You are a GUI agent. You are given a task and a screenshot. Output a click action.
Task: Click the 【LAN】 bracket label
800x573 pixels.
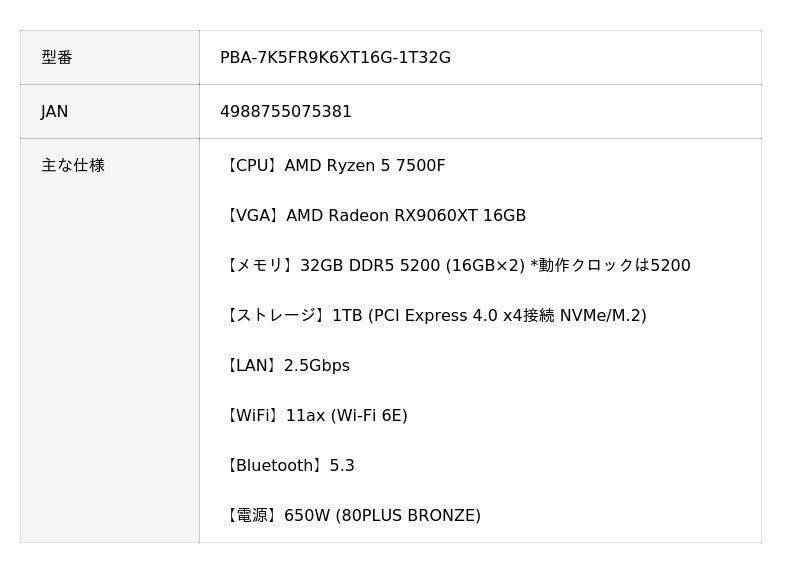pyautogui.click(x=252, y=366)
